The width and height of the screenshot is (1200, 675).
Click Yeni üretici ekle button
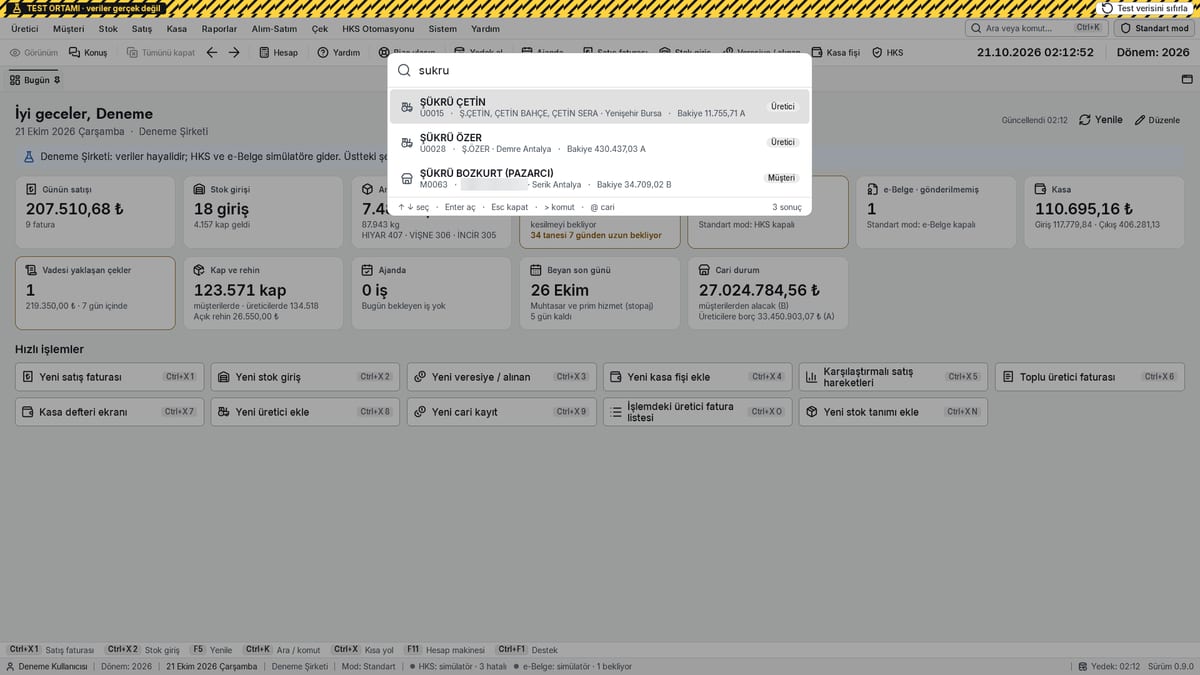tap(304, 412)
